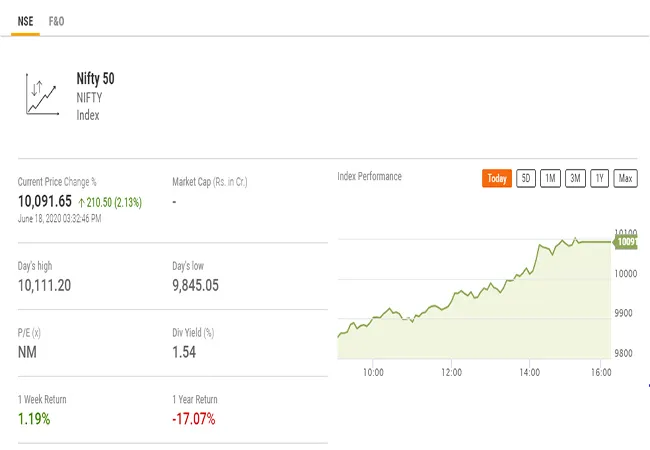Viewport: 650px width, 450px height.
Task: Click the 9800 y-axis label
Action: coord(623,353)
